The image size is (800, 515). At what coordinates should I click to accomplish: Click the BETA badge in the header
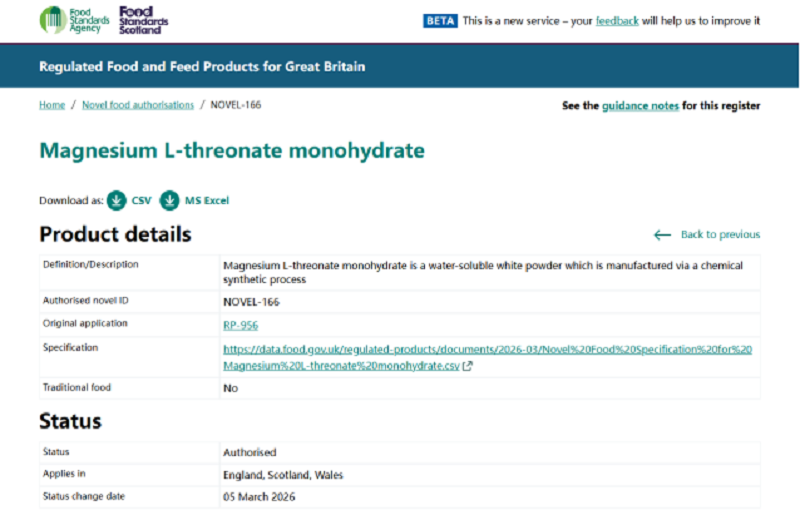click(440, 20)
